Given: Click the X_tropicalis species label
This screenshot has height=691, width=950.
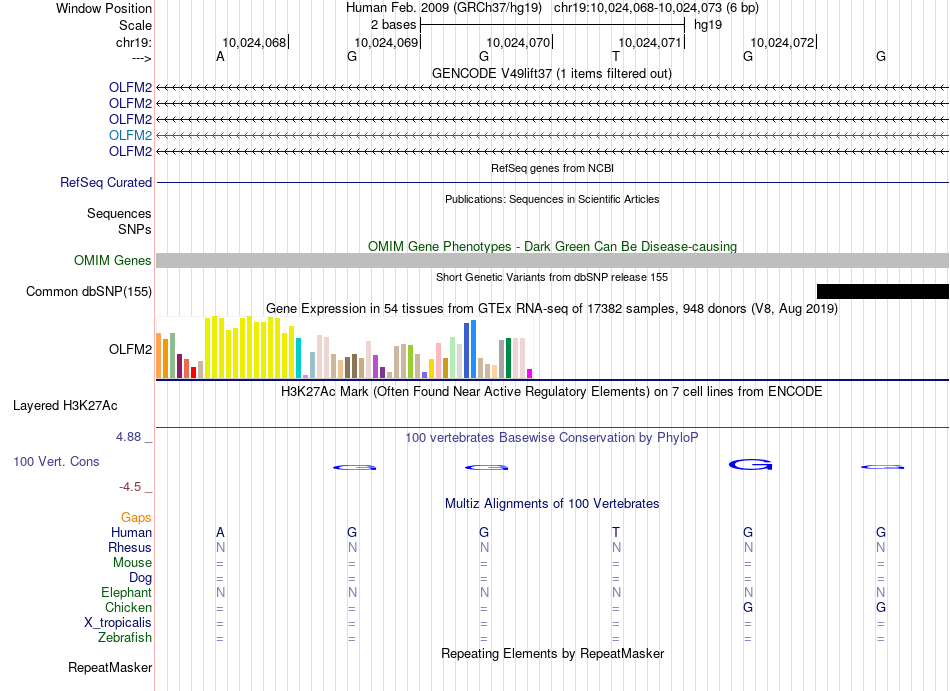Looking at the screenshot, I should point(118,623).
